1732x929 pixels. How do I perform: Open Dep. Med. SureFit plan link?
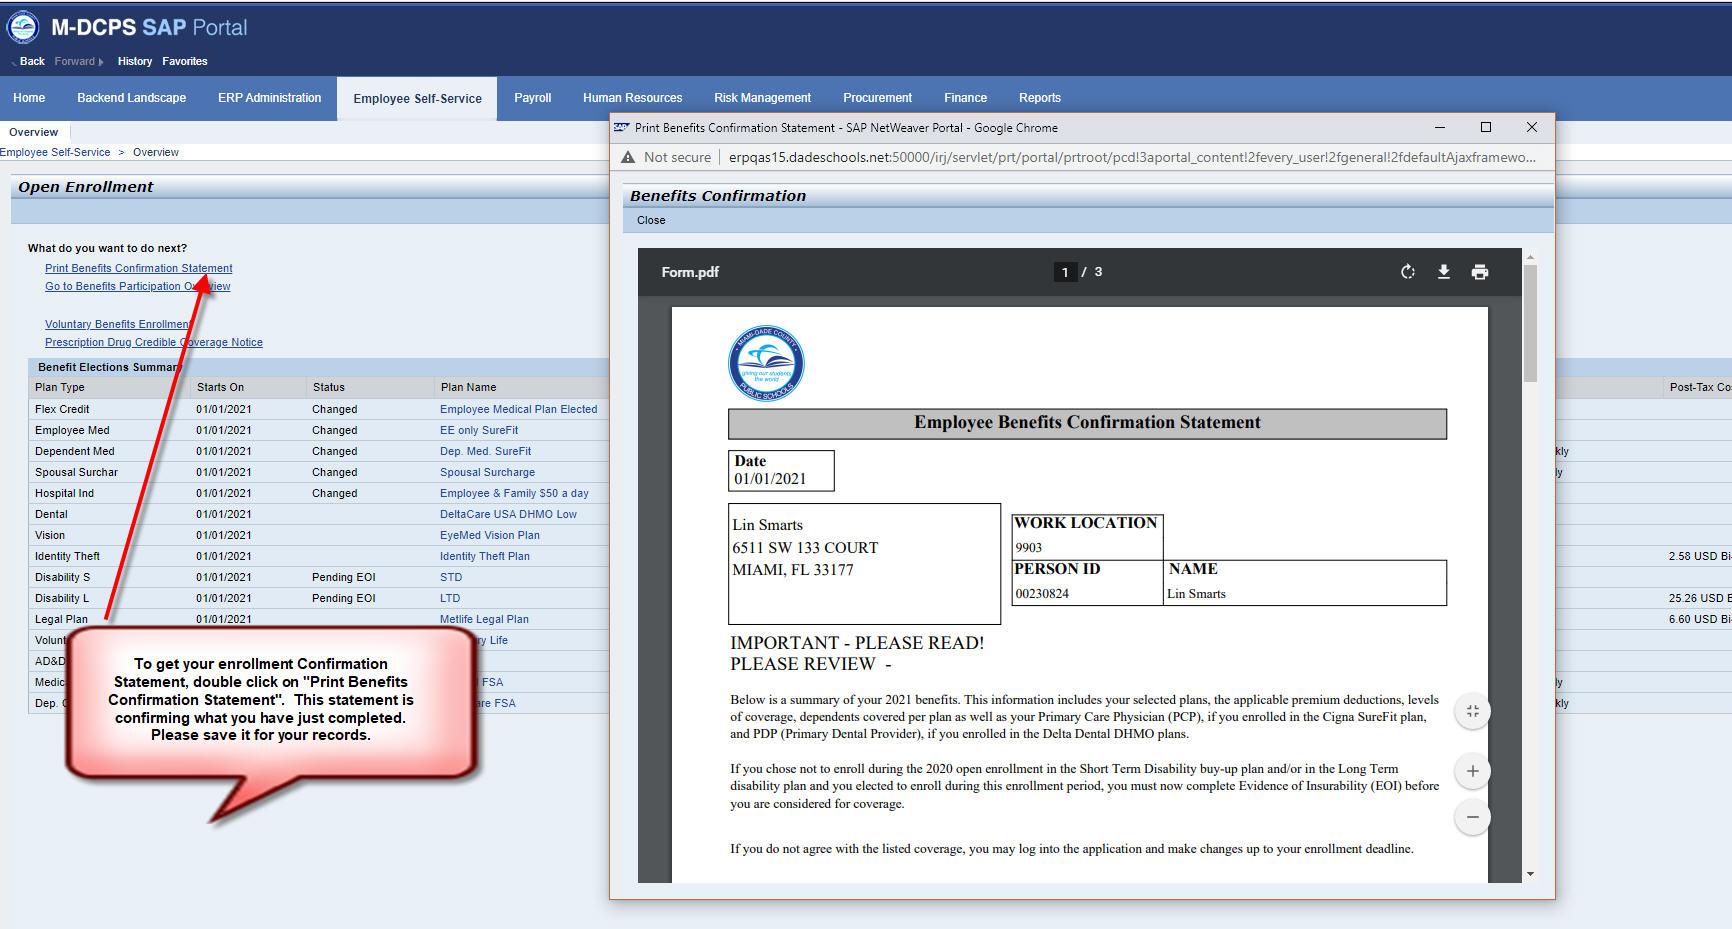pos(486,451)
